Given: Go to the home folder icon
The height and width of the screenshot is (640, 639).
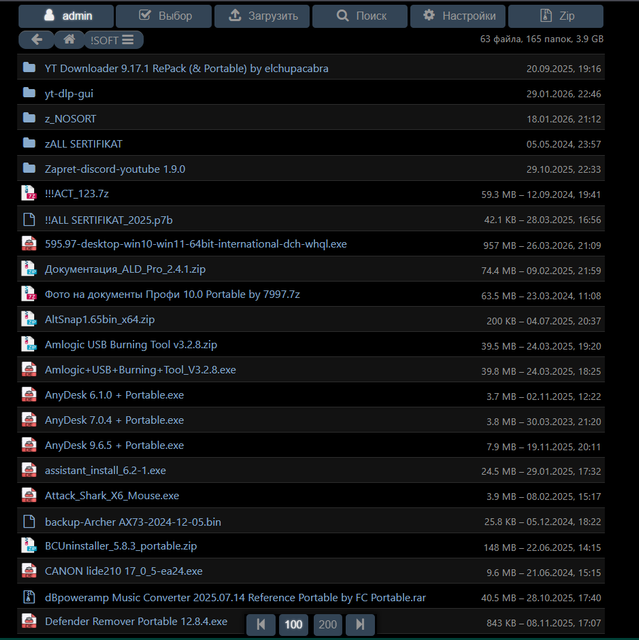Looking at the screenshot, I should tap(69, 40).
